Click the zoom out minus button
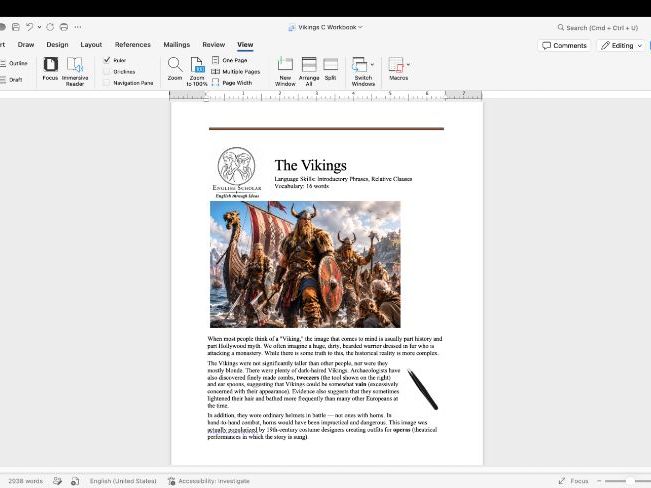Image resolution: width=651 pixels, height=488 pixels. click(599, 481)
